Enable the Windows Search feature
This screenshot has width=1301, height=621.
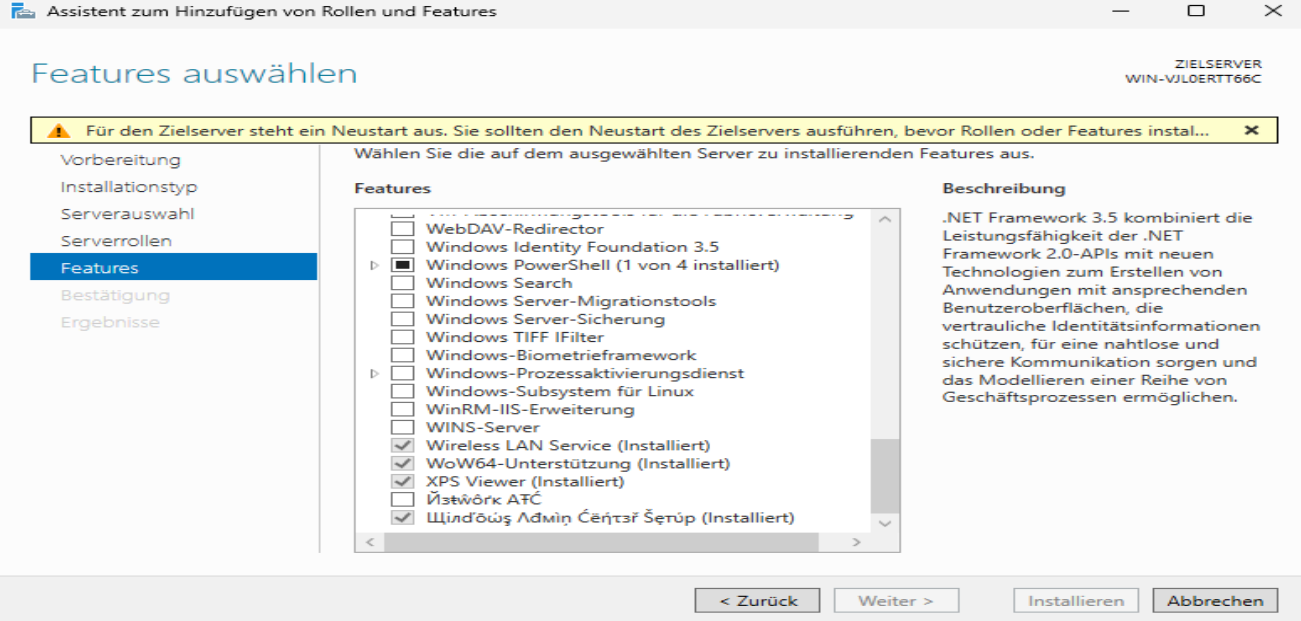pyautogui.click(x=401, y=283)
